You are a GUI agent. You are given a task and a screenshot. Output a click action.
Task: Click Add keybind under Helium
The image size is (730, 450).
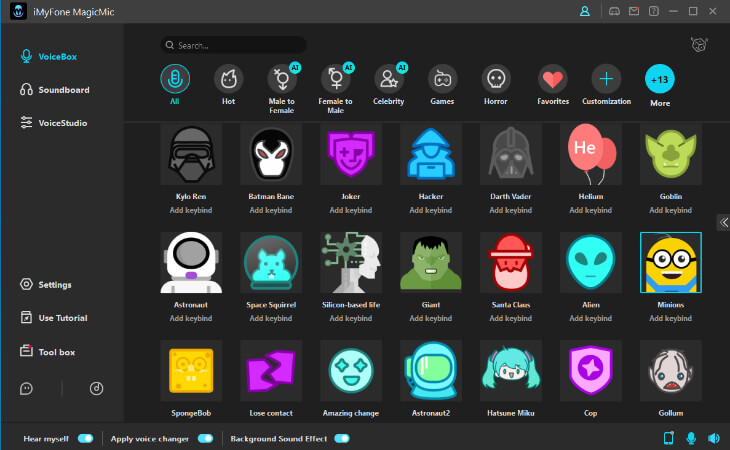point(591,210)
